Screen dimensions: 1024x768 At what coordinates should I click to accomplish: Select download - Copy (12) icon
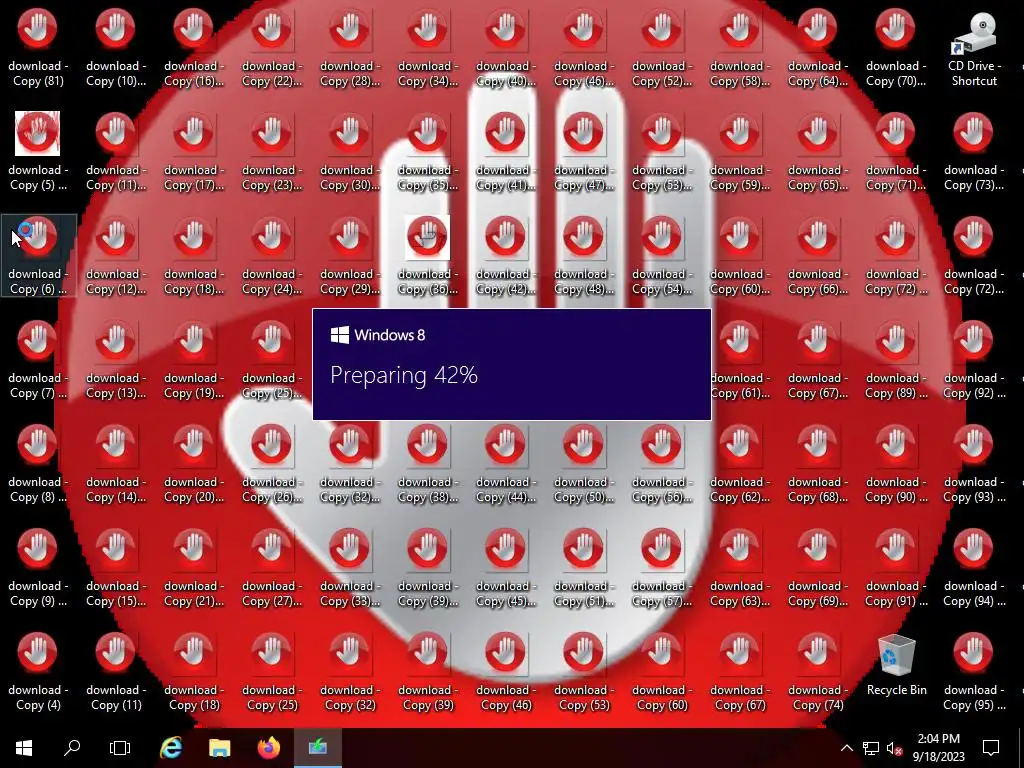116,257
